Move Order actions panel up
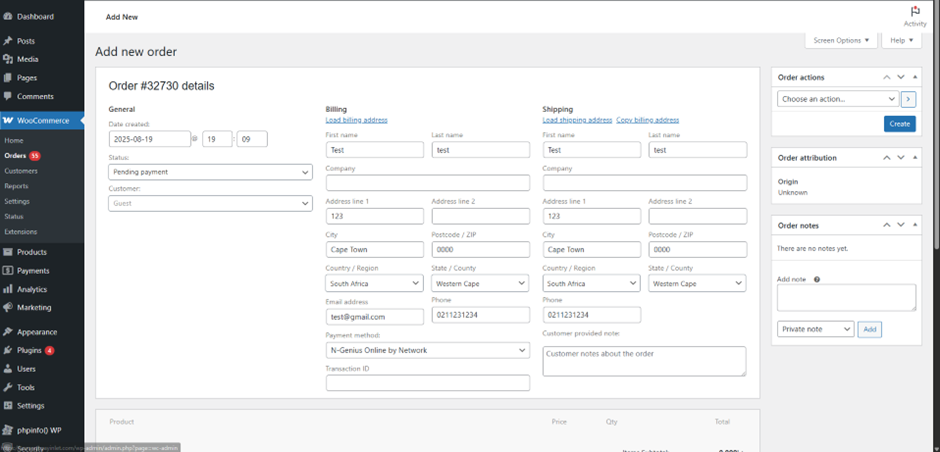 tap(887, 77)
